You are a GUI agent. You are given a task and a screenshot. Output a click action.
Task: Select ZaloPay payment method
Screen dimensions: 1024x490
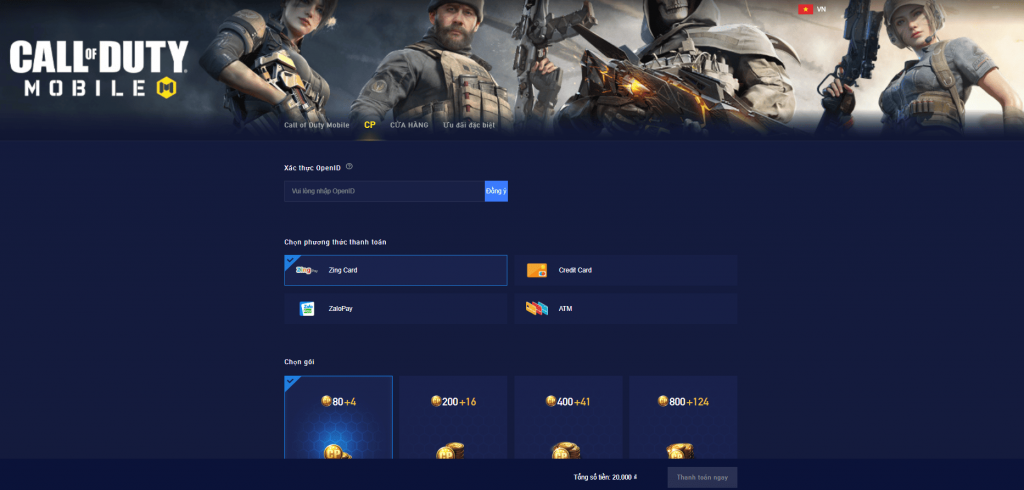pos(396,308)
